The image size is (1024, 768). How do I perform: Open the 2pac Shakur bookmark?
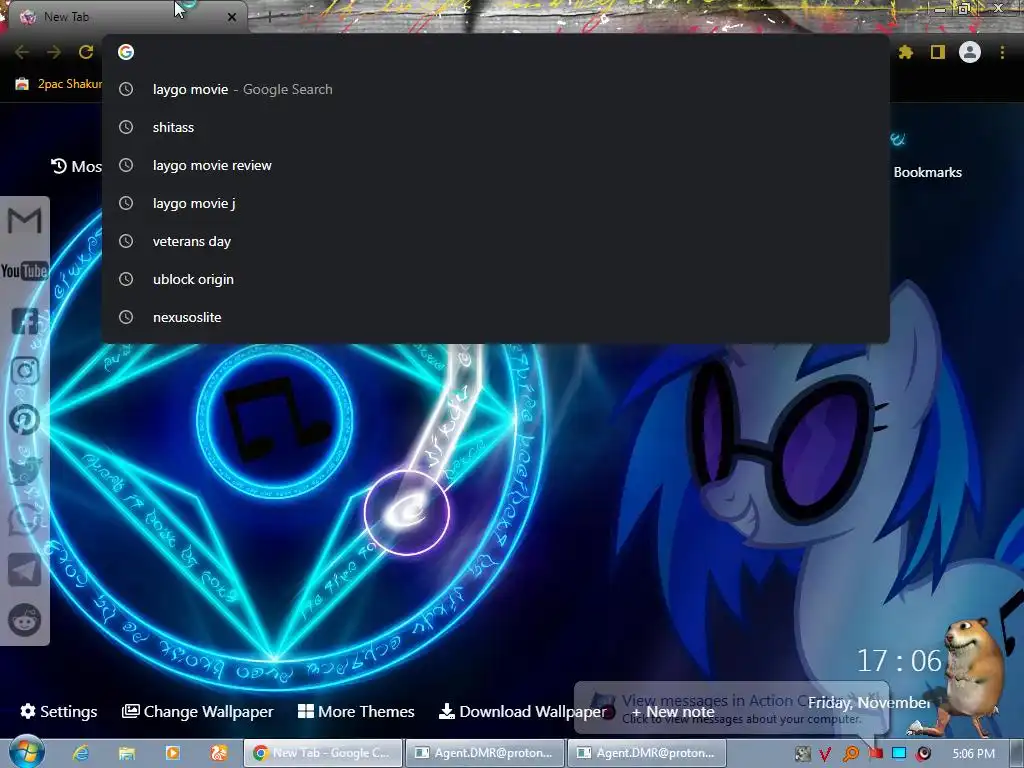pos(59,84)
